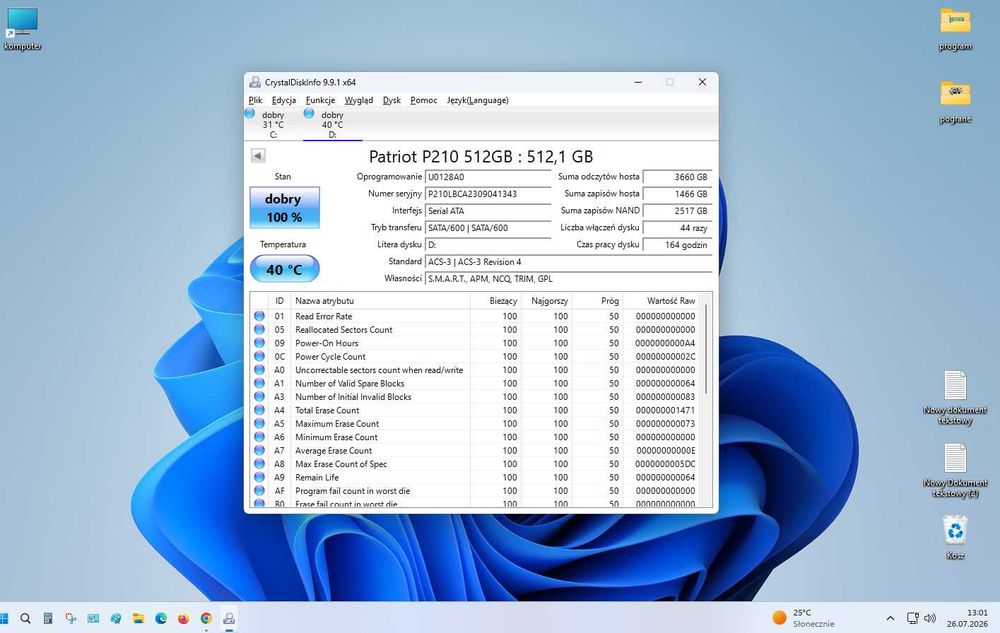Image resolution: width=1000 pixels, height=633 pixels.
Task: Click the CrystalDiskInfo taskbar icon
Action: [229, 618]
